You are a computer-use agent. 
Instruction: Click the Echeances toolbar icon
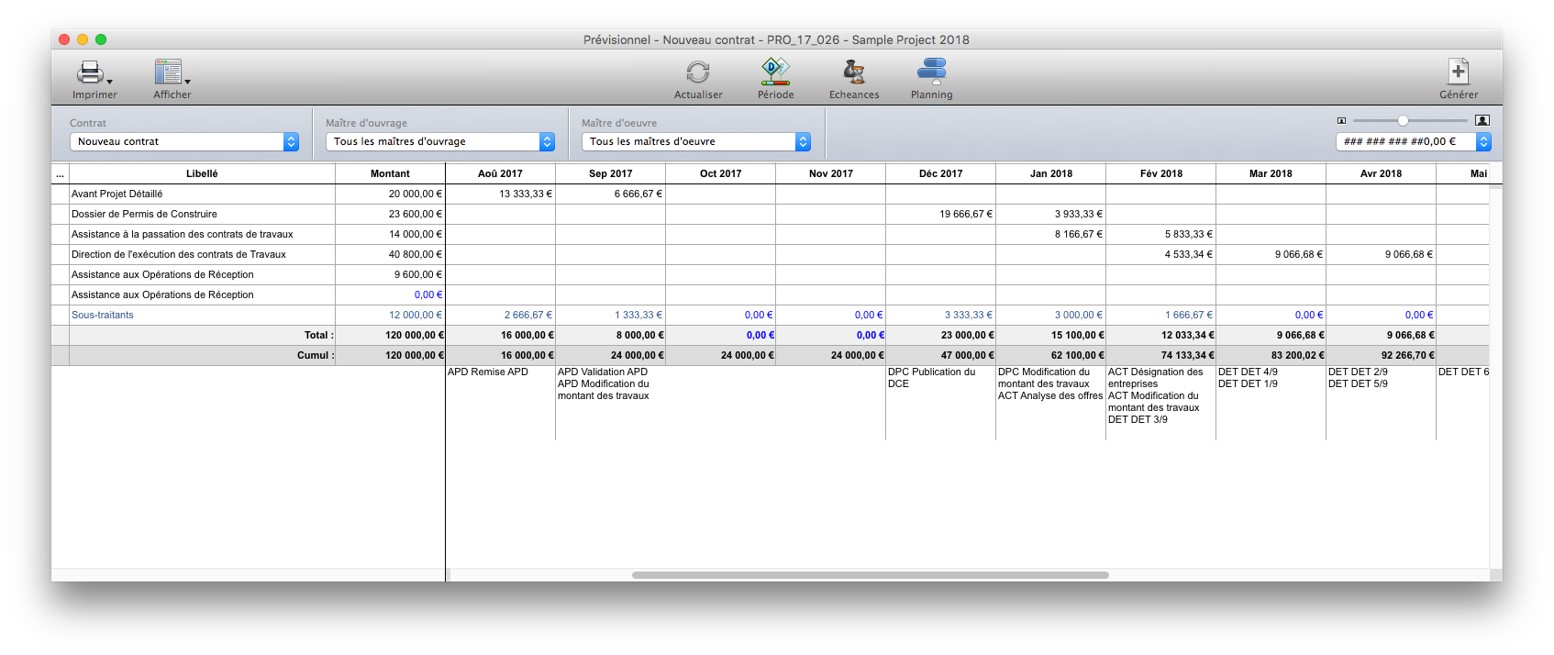853,72
